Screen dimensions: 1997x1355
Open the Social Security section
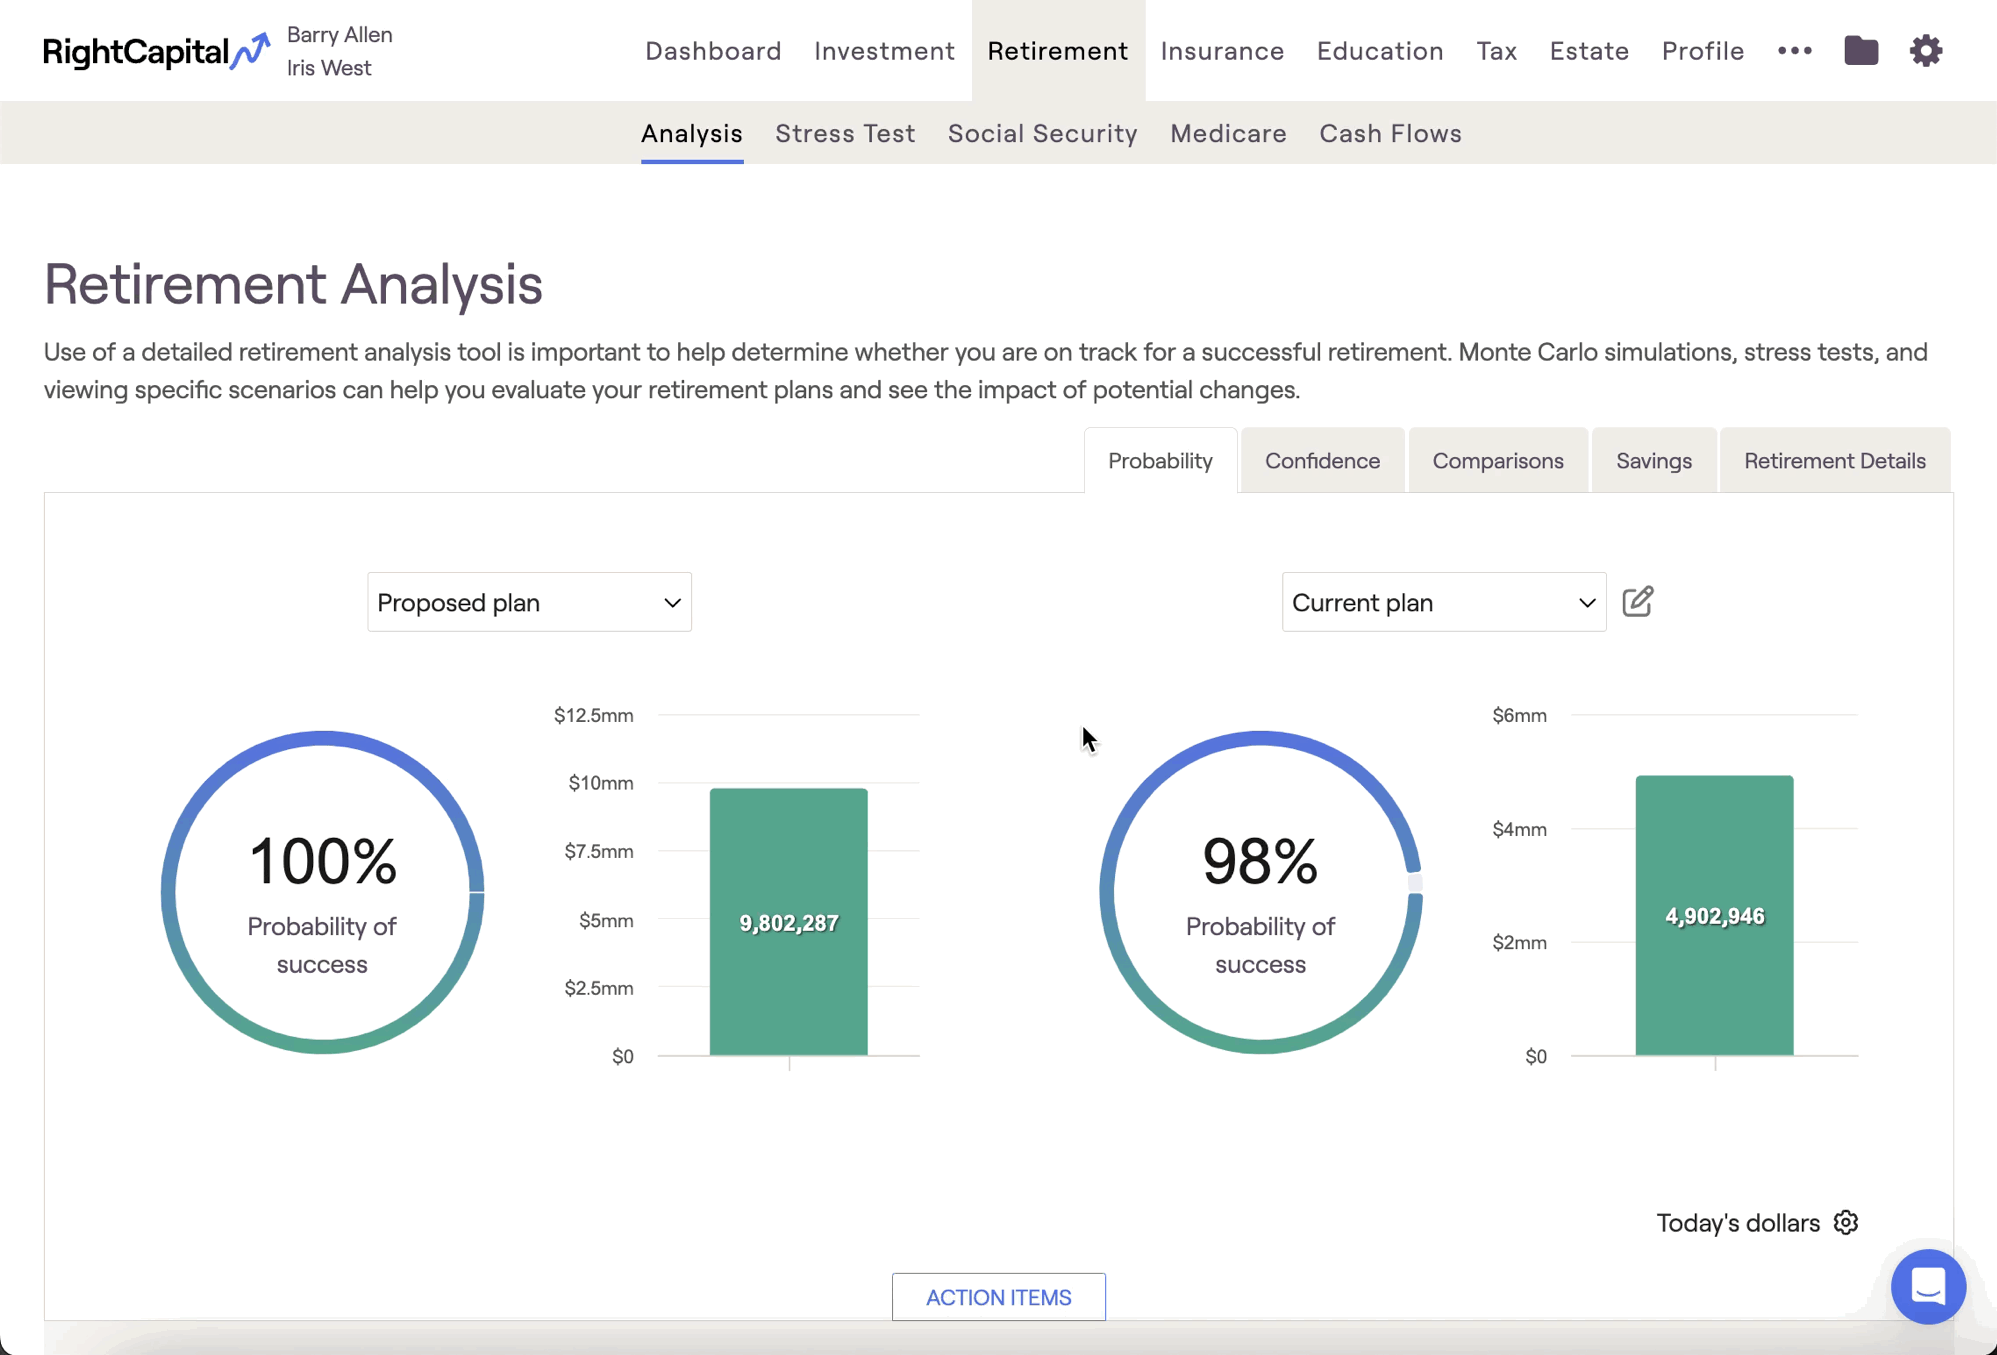[x=1042, y=133]
